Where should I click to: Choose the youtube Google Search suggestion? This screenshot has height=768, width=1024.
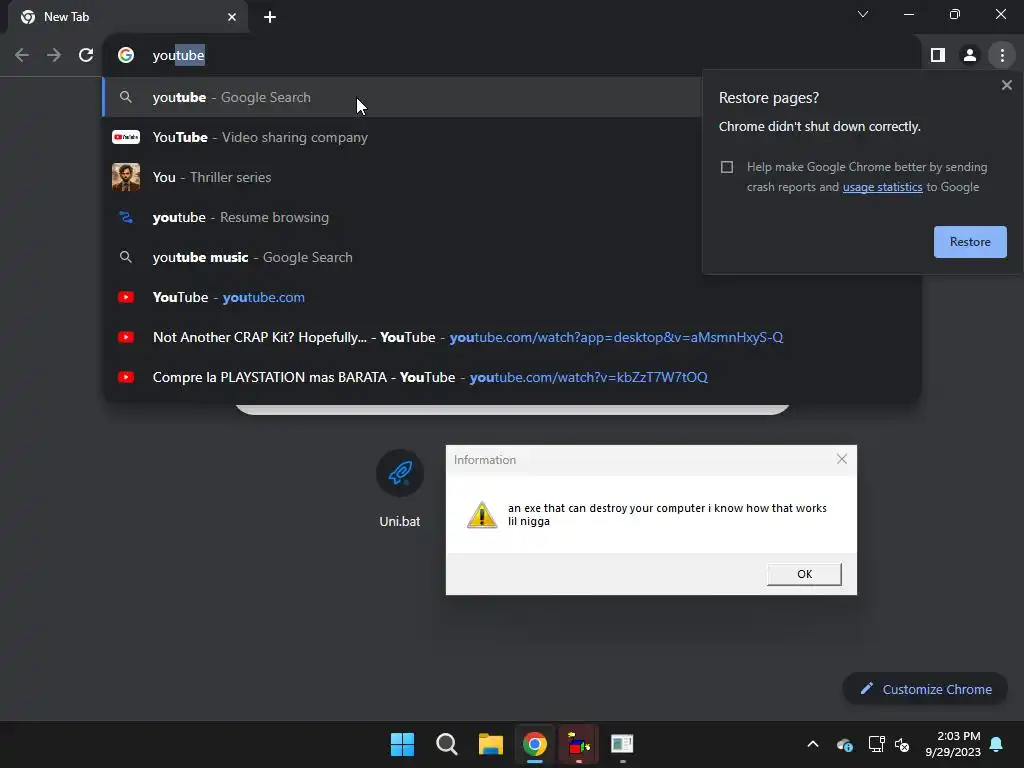point(402,97)
